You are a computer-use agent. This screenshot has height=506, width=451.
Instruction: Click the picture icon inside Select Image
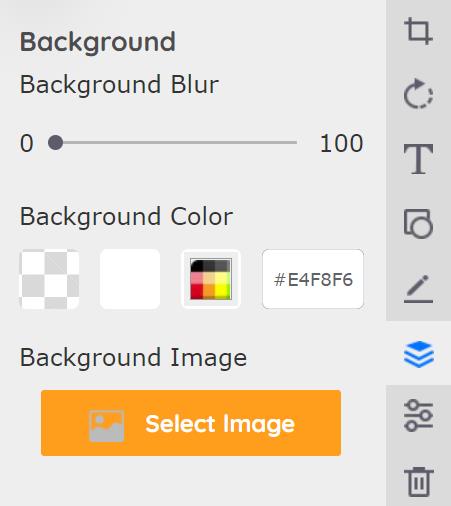click(x=107, y=426)
